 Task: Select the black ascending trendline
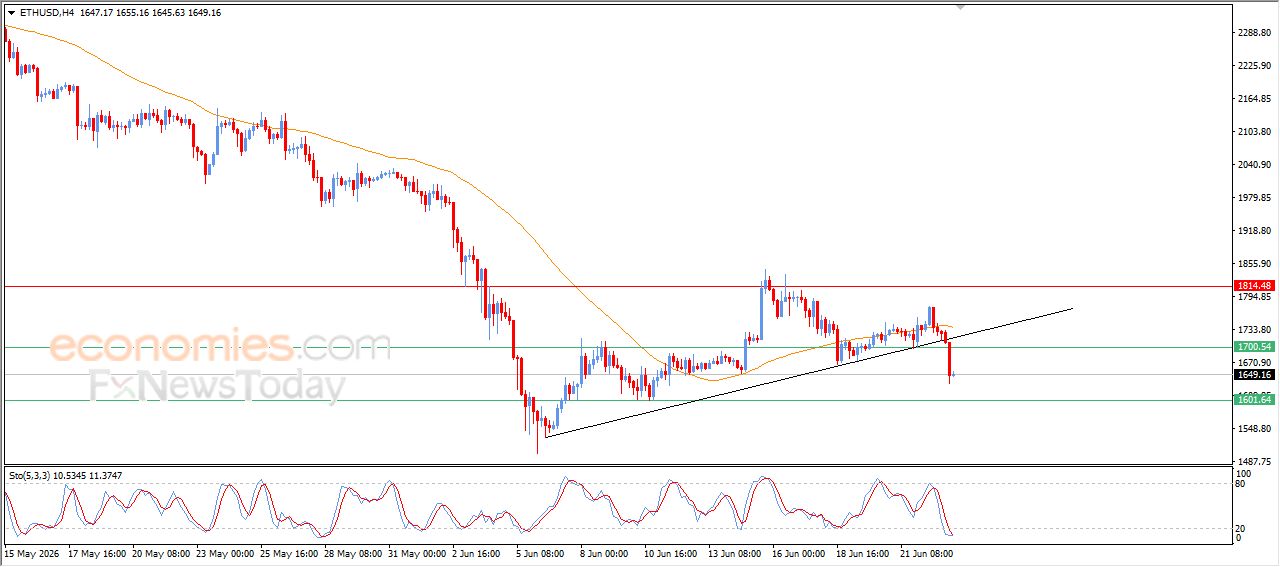[x=810, y=372]
